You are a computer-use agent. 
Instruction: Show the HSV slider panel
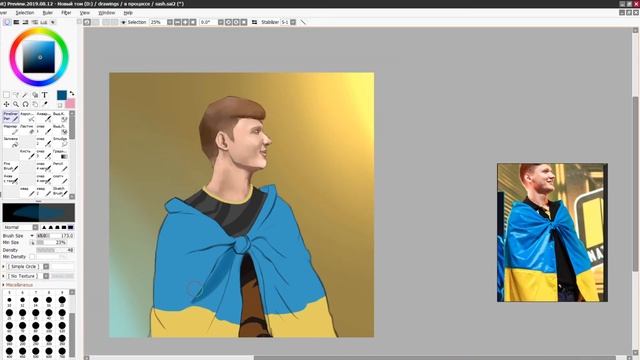coord(25,22)
